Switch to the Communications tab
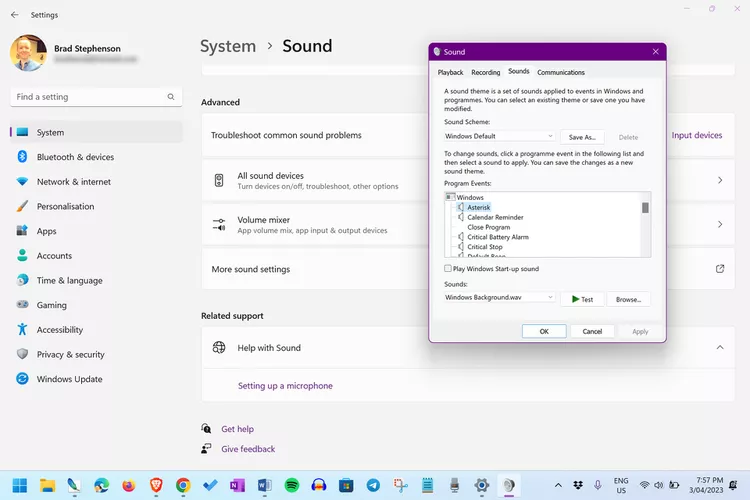The height and width of the screenshot is (500, 750). pyautogui.click(x=561, y=72)
